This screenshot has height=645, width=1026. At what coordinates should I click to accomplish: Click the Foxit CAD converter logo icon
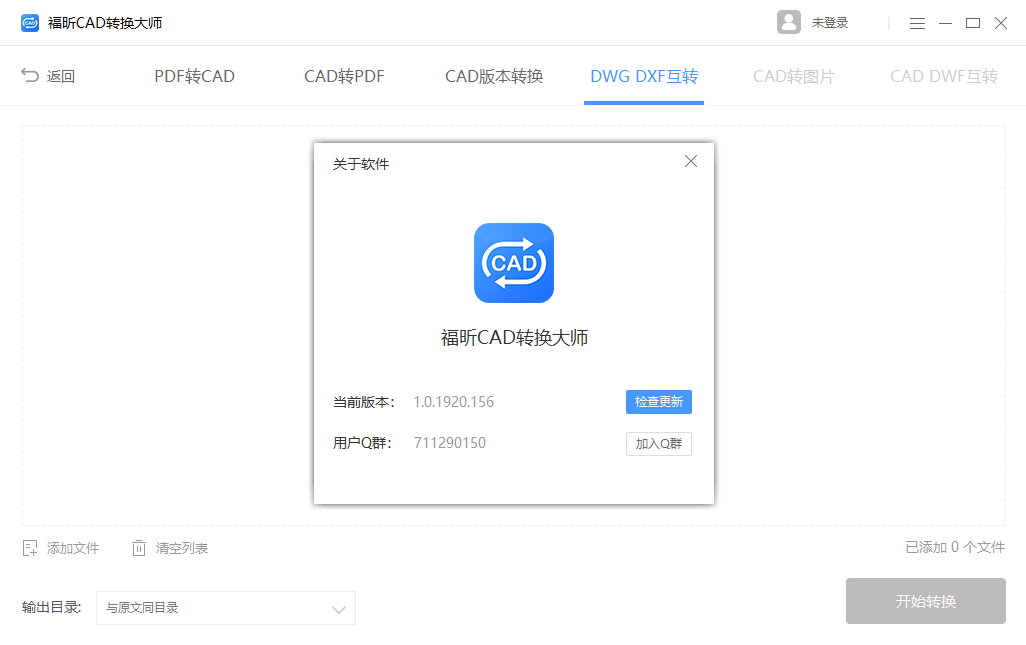29,22
